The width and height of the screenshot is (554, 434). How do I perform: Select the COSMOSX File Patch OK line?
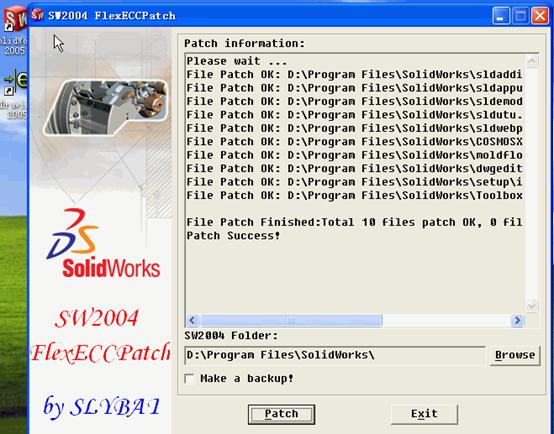(x=354, y=142)
